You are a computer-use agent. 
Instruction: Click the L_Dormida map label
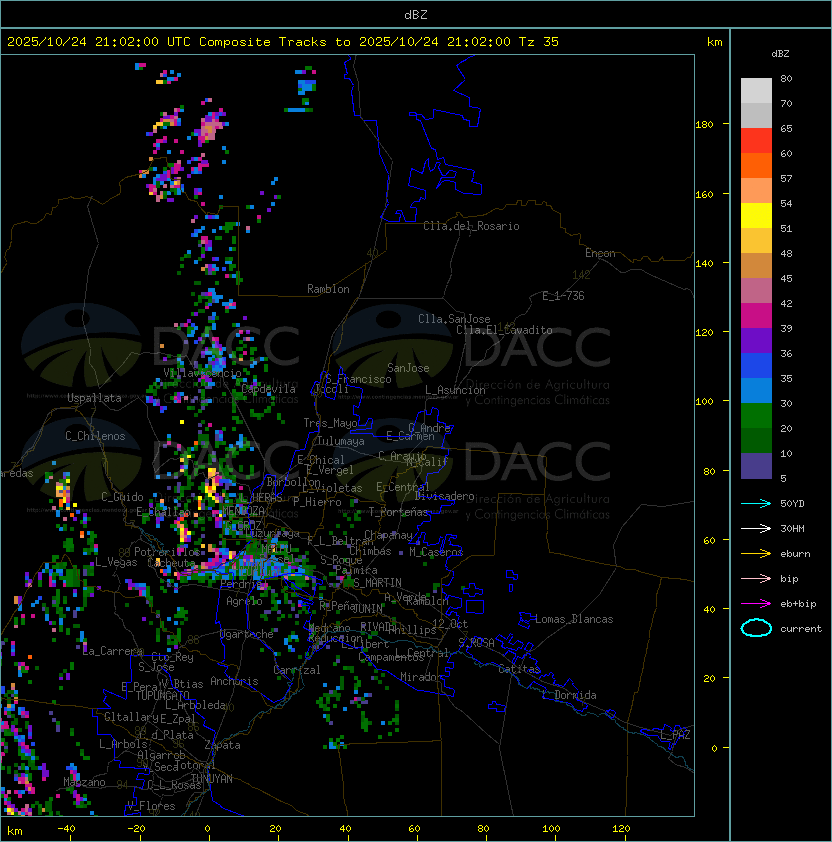(569, 695)
